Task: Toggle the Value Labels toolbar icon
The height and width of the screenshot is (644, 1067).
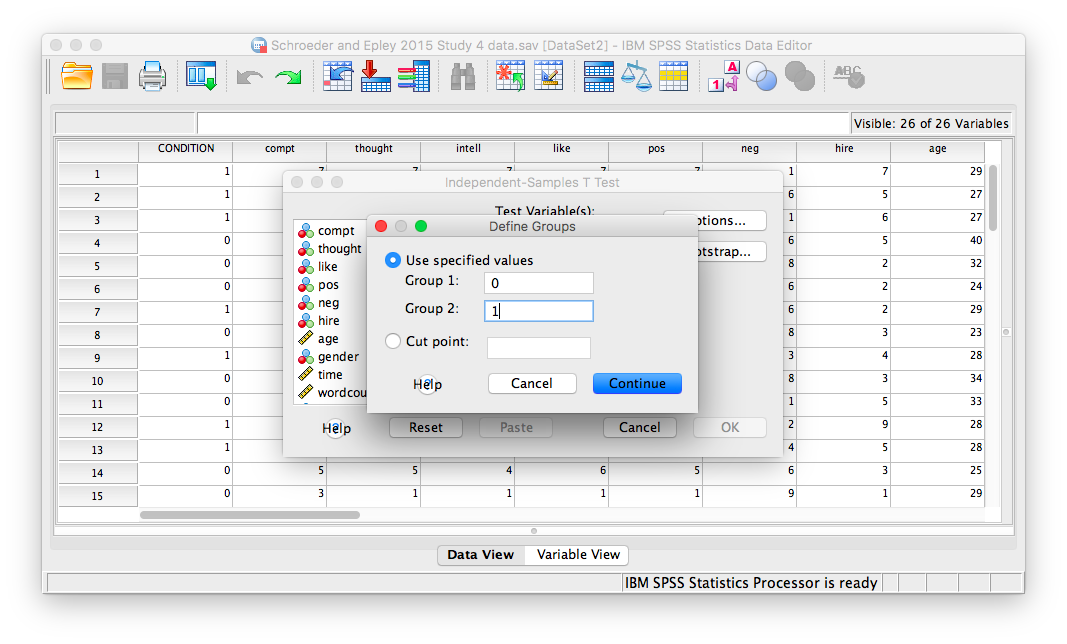Action: [x=723, y=76]
